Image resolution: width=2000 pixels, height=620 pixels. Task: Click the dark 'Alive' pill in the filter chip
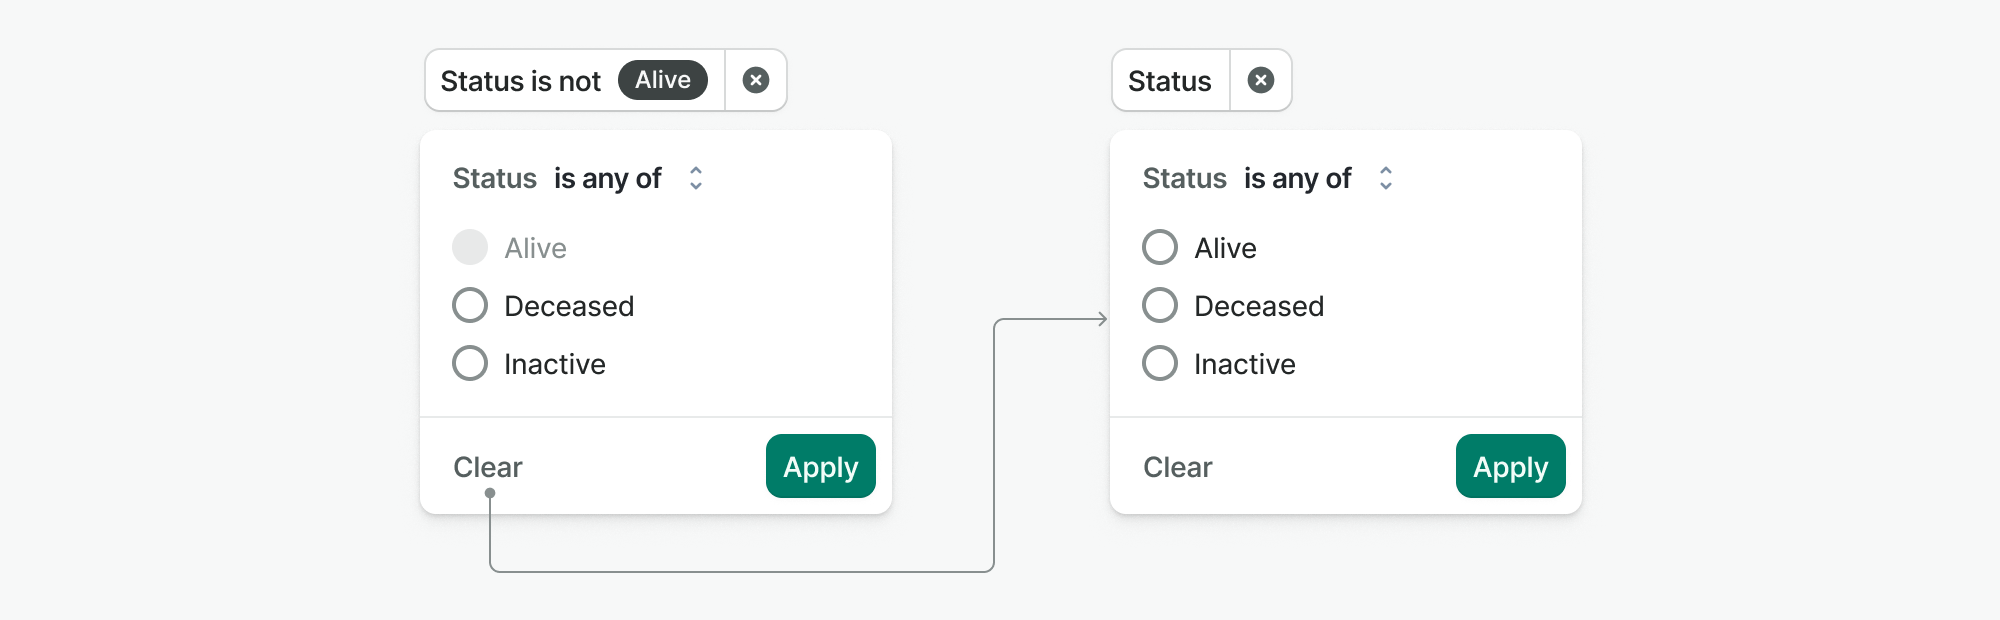tap(663, 80)
